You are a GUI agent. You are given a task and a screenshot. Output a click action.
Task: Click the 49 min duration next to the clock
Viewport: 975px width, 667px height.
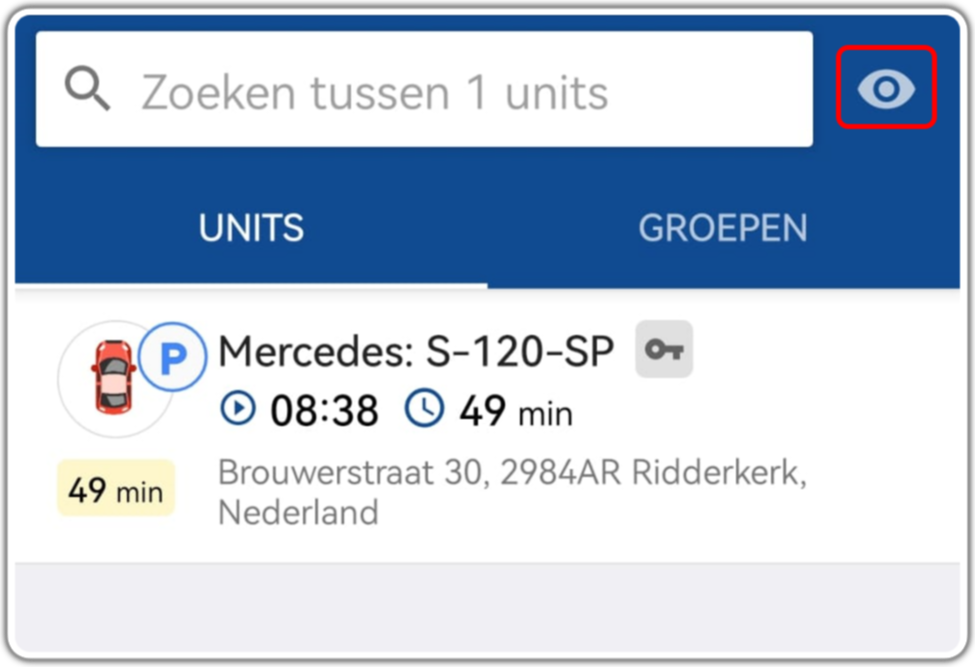click(x=515, y=411)
